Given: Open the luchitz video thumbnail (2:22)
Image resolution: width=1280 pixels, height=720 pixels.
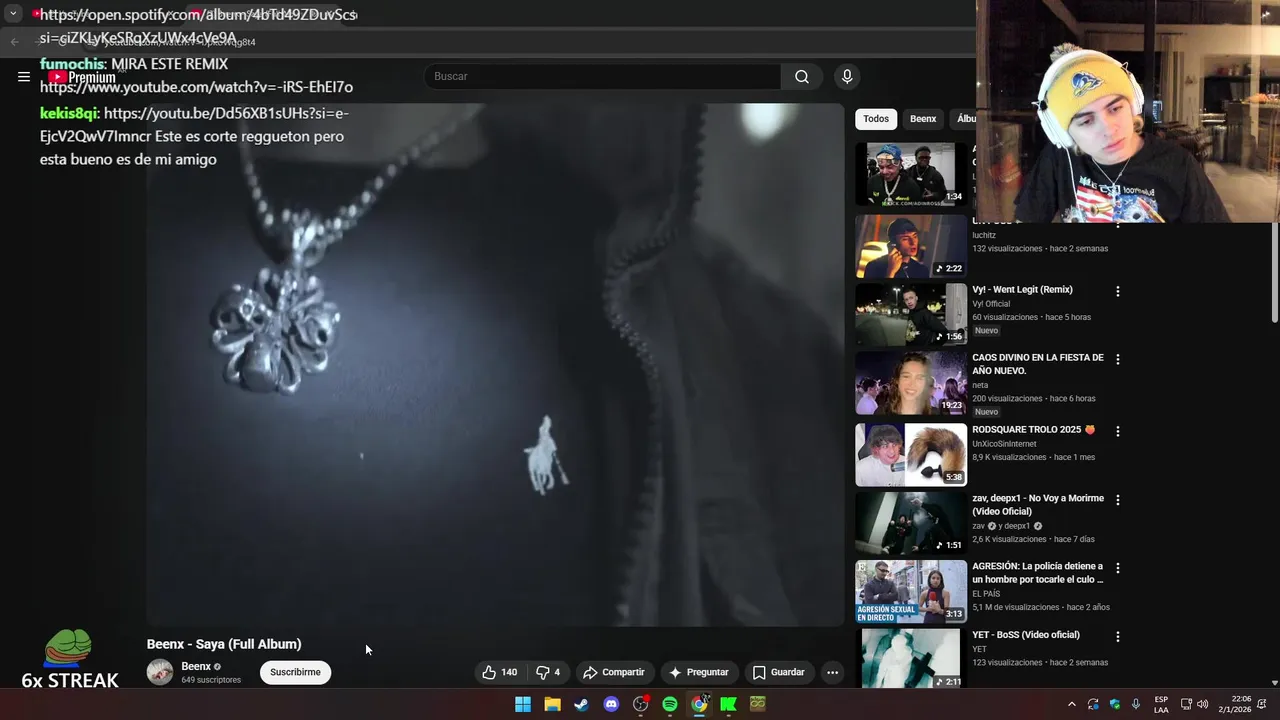Looking at the screenshot, I should [911, 246].
